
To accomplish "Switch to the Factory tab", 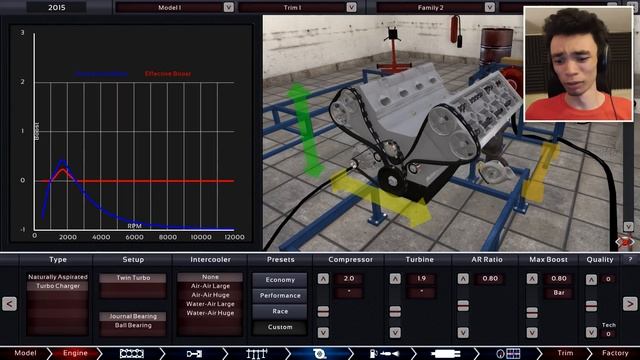I will point(615,353).
